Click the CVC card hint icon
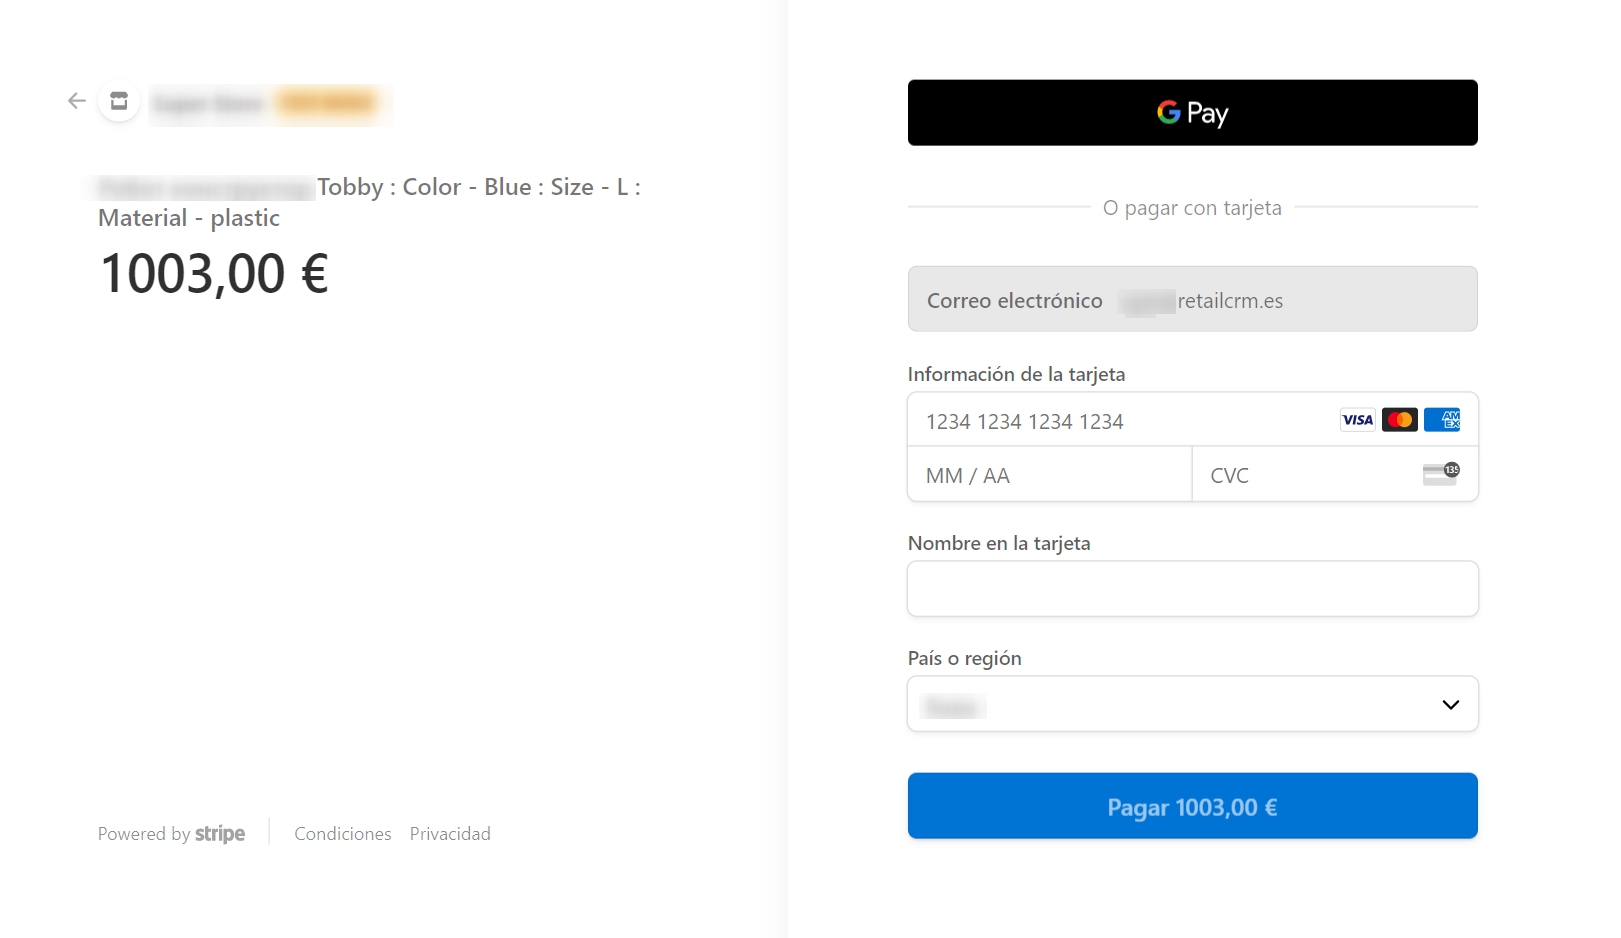The height and width of the screenshot is (938, 1621). (x=1441, y=474)
